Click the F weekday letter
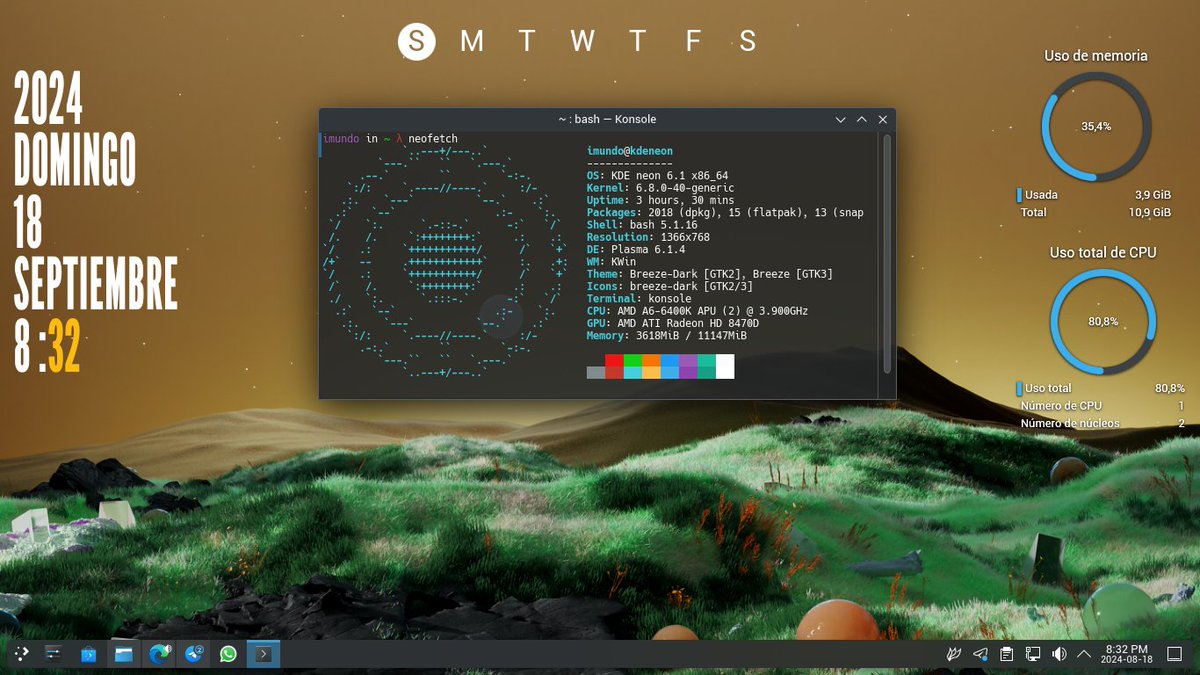 coord(692,41)
